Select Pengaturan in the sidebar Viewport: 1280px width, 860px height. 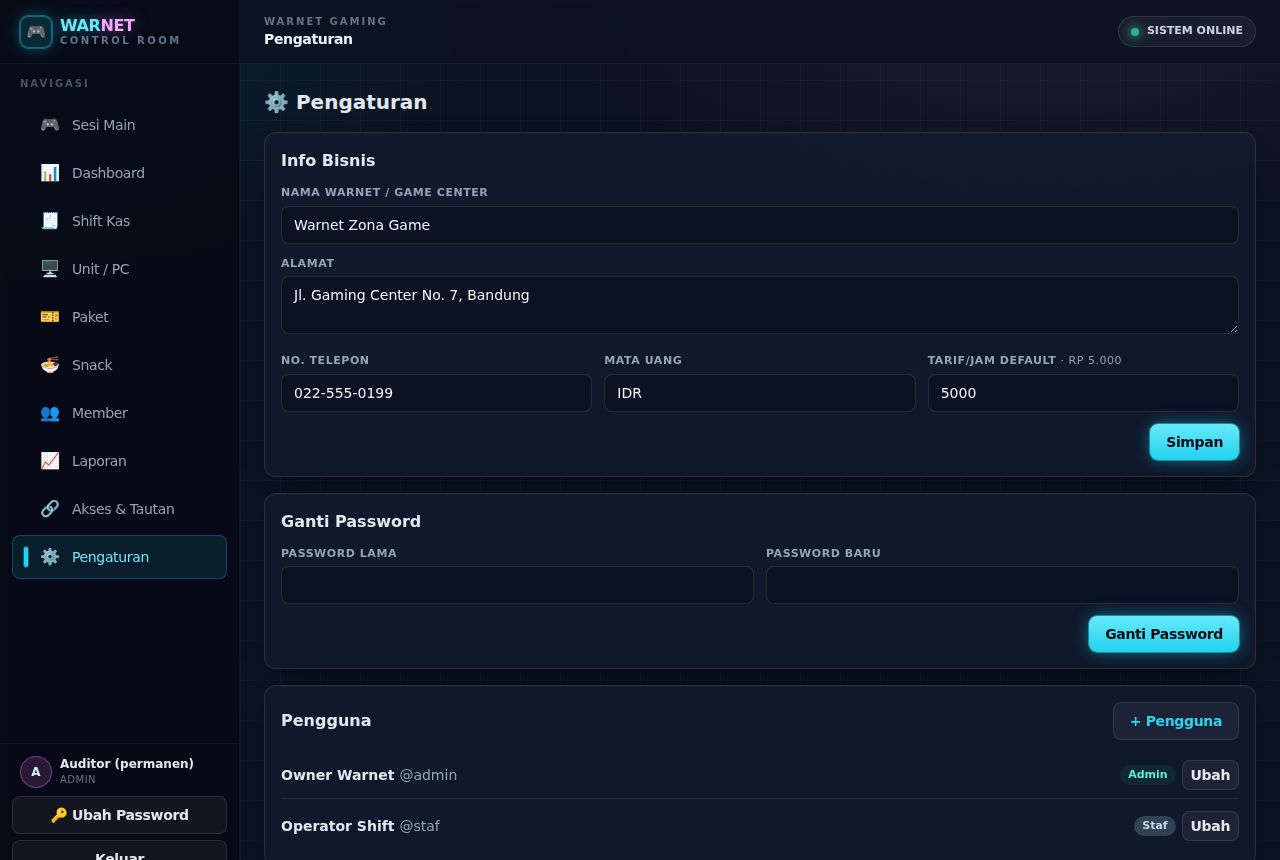point(119,557)
